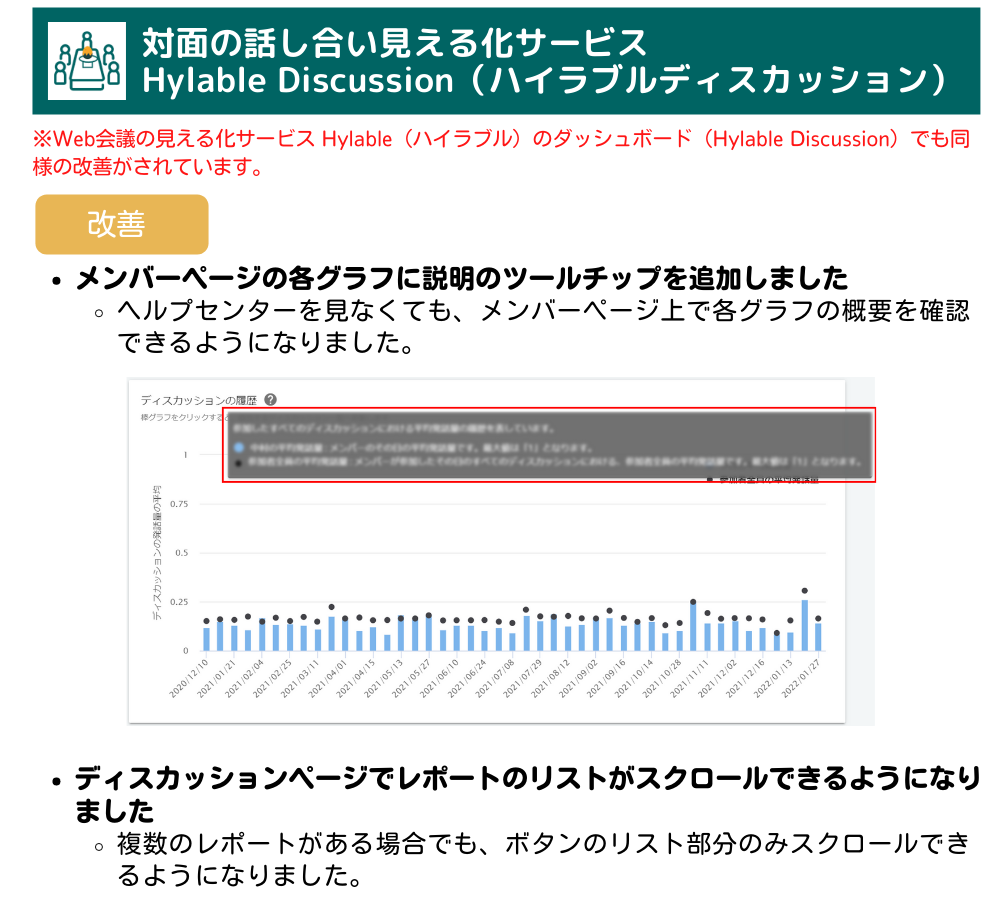
Task: Click the y-axis value 0.25
Action: pyautogui.click(x=179, y=602)
